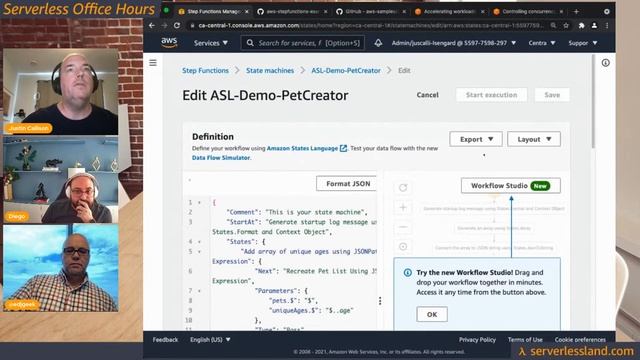This screenshot has width=640, height=360.
Task: Bookmark page with the star icon
Action: [x=566, y=25]
